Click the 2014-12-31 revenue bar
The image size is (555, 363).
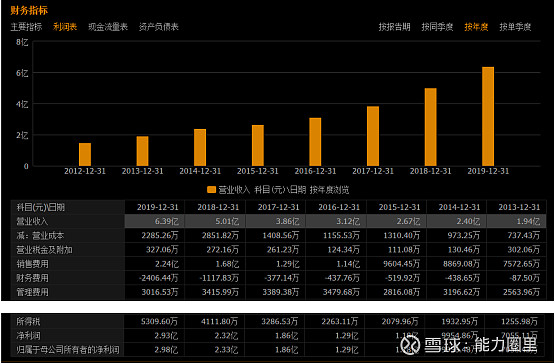[200, 148]
